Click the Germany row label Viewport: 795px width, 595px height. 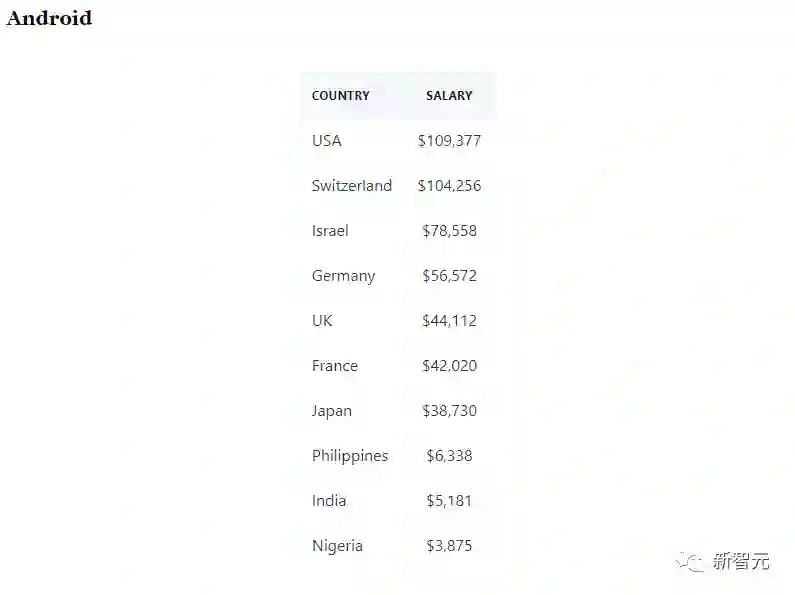pyautogui.click(x=343, y=276)
